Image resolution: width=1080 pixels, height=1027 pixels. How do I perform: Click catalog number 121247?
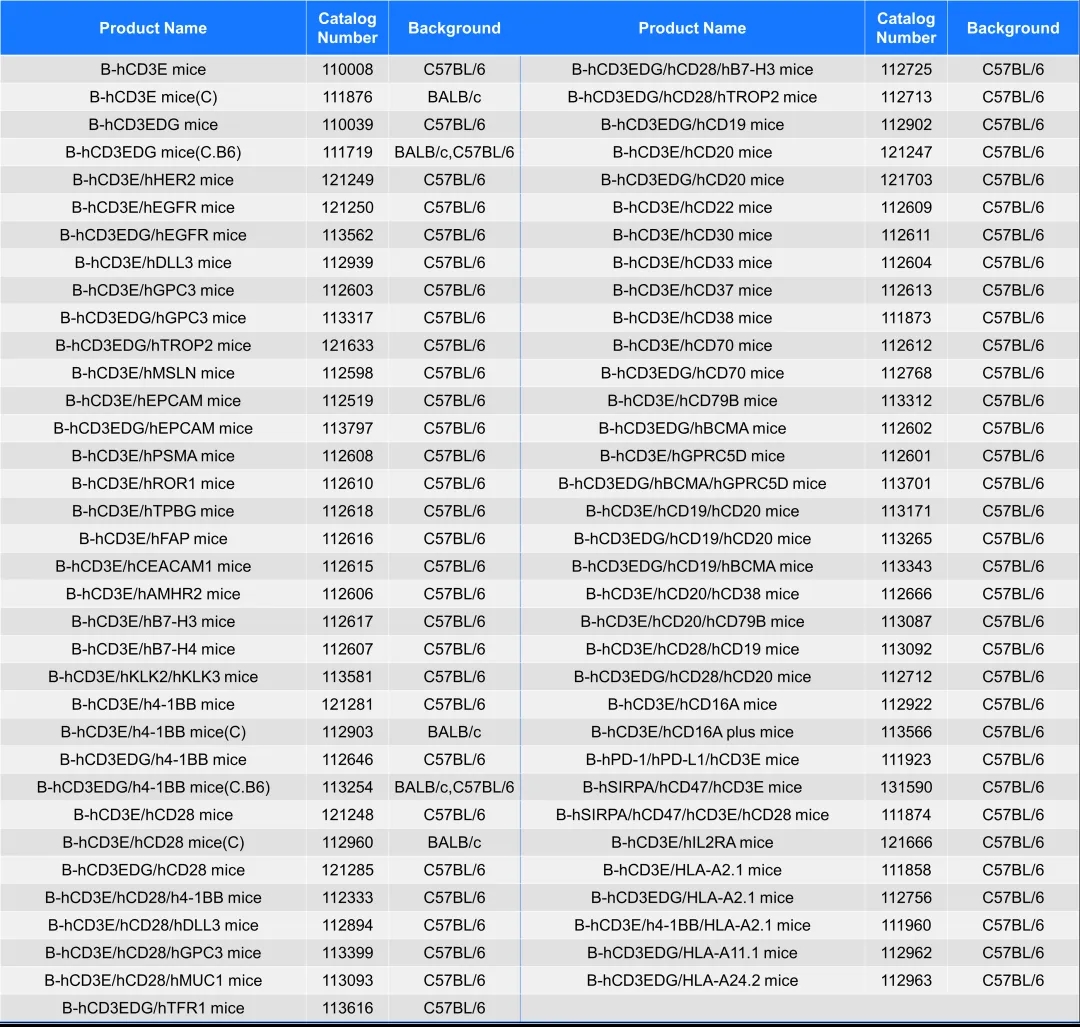(906, 153)
